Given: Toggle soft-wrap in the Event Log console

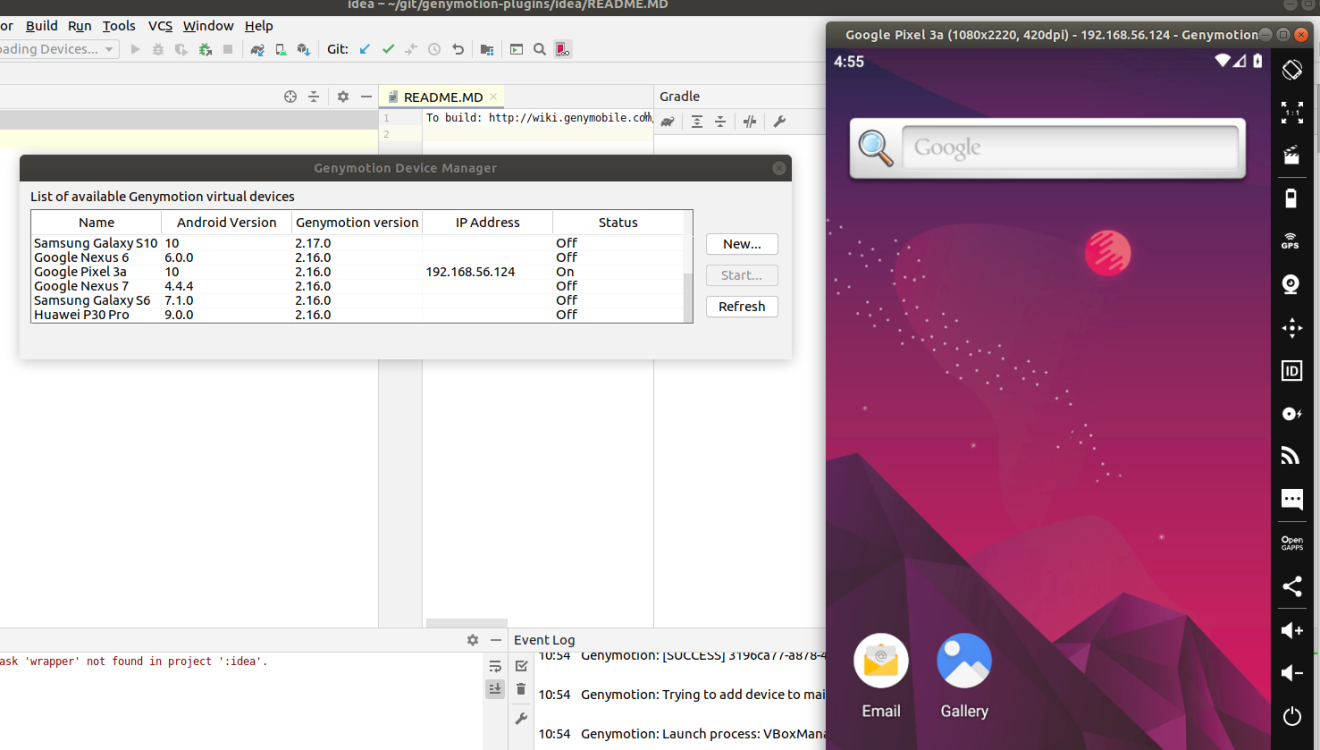Looking at the screenshot, I should [x=494, y=665].
